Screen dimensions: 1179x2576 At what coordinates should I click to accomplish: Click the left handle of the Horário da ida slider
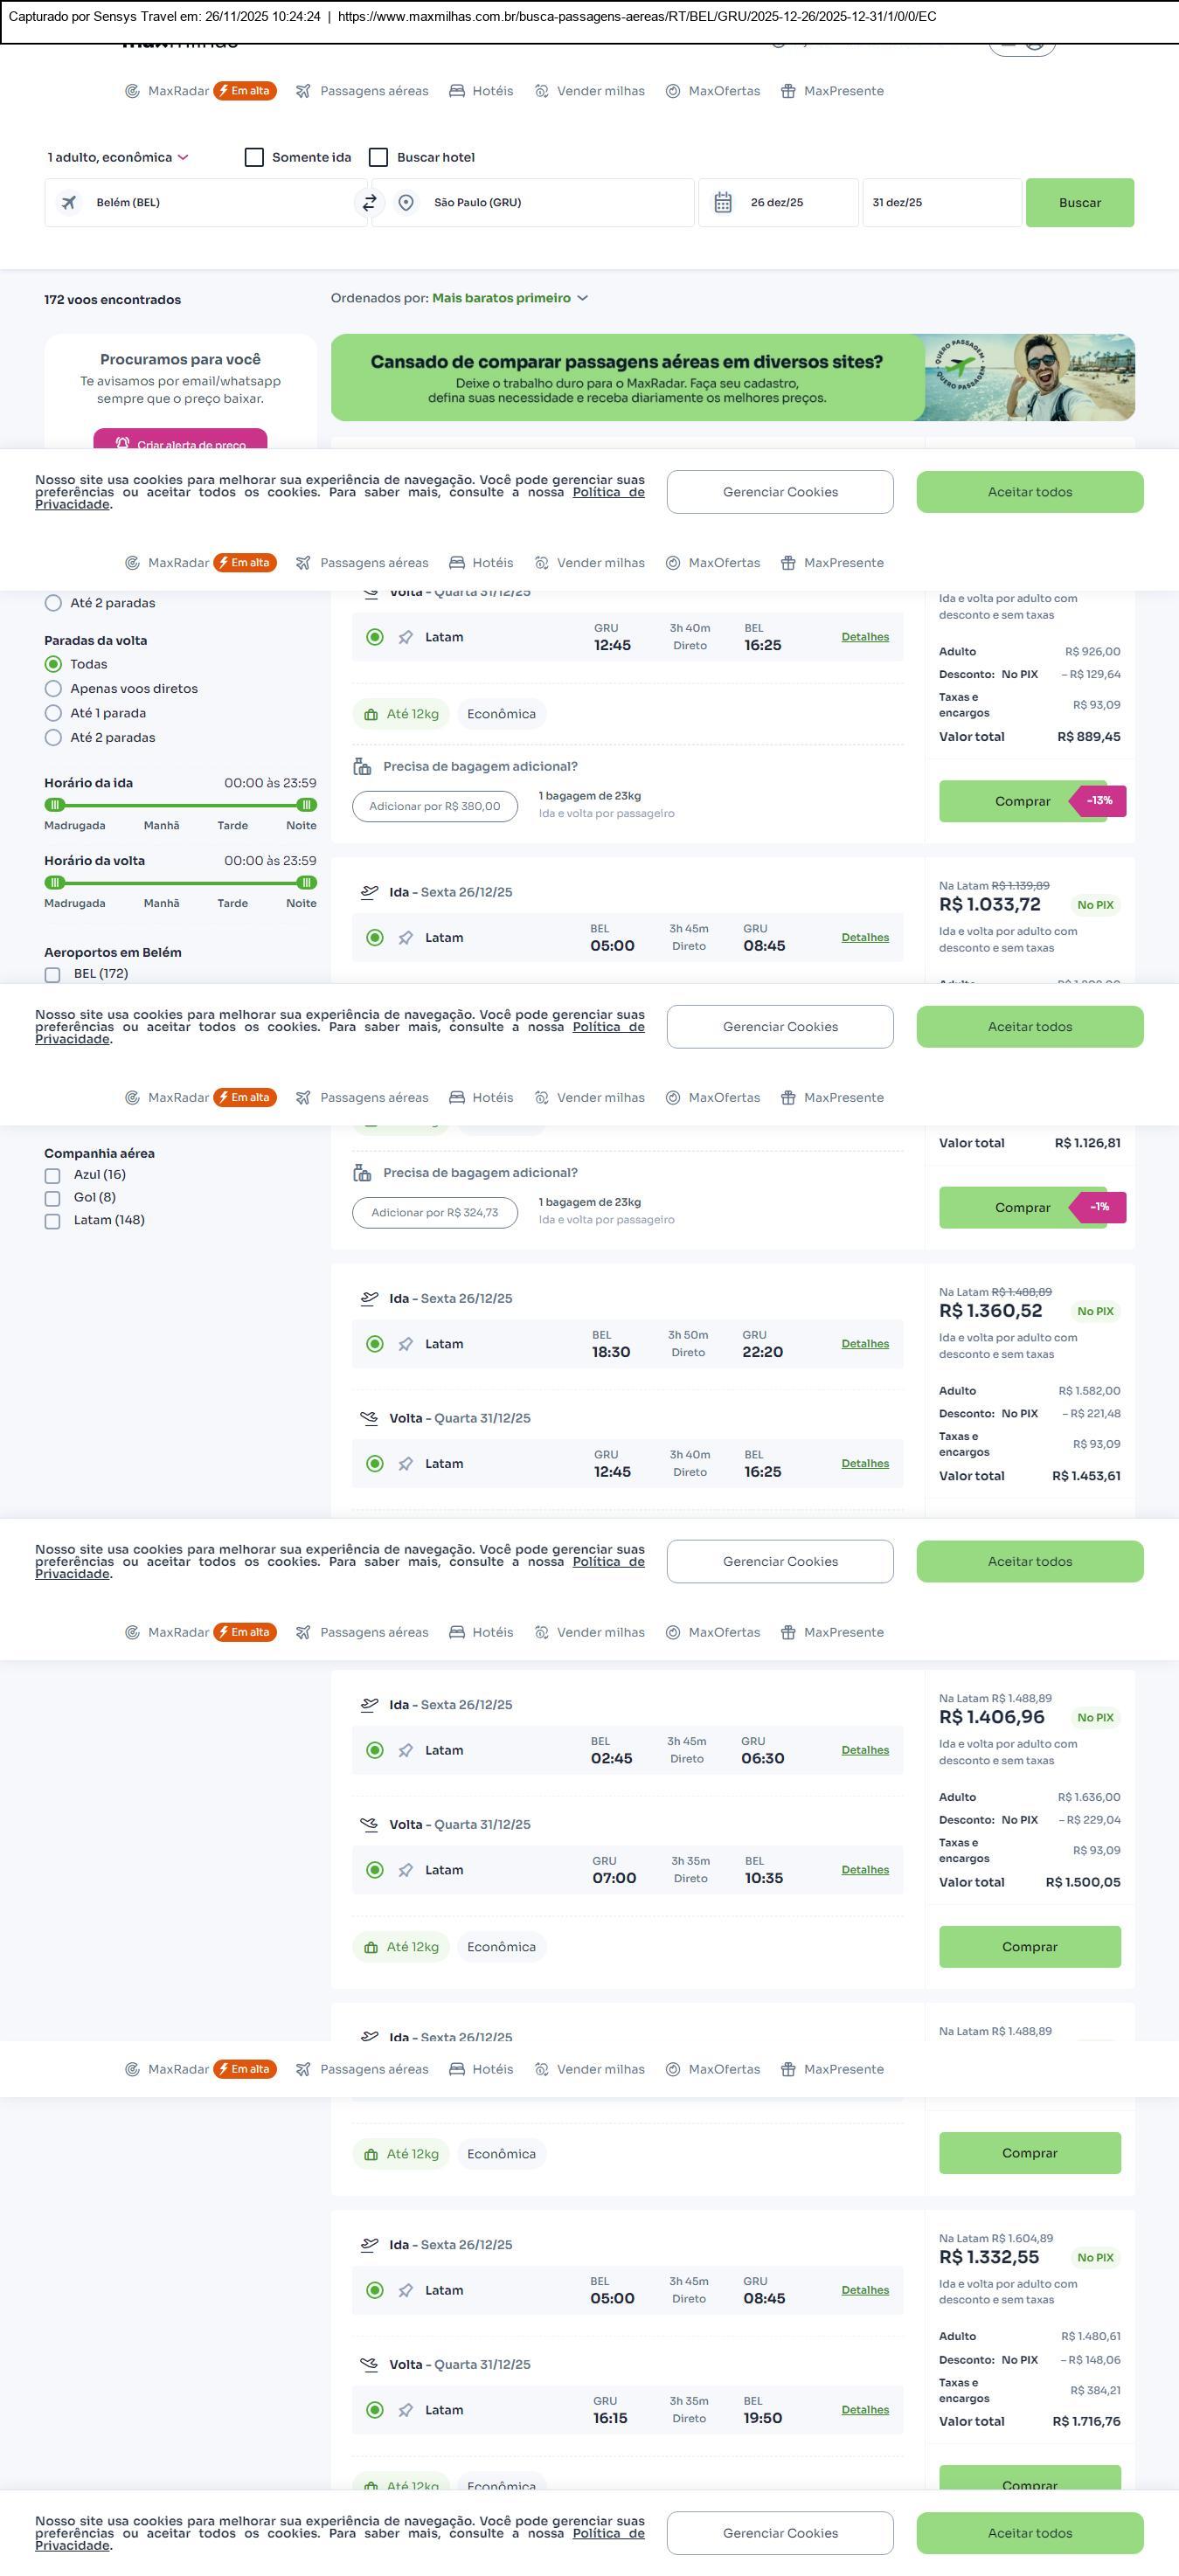[x=56, y=805]
